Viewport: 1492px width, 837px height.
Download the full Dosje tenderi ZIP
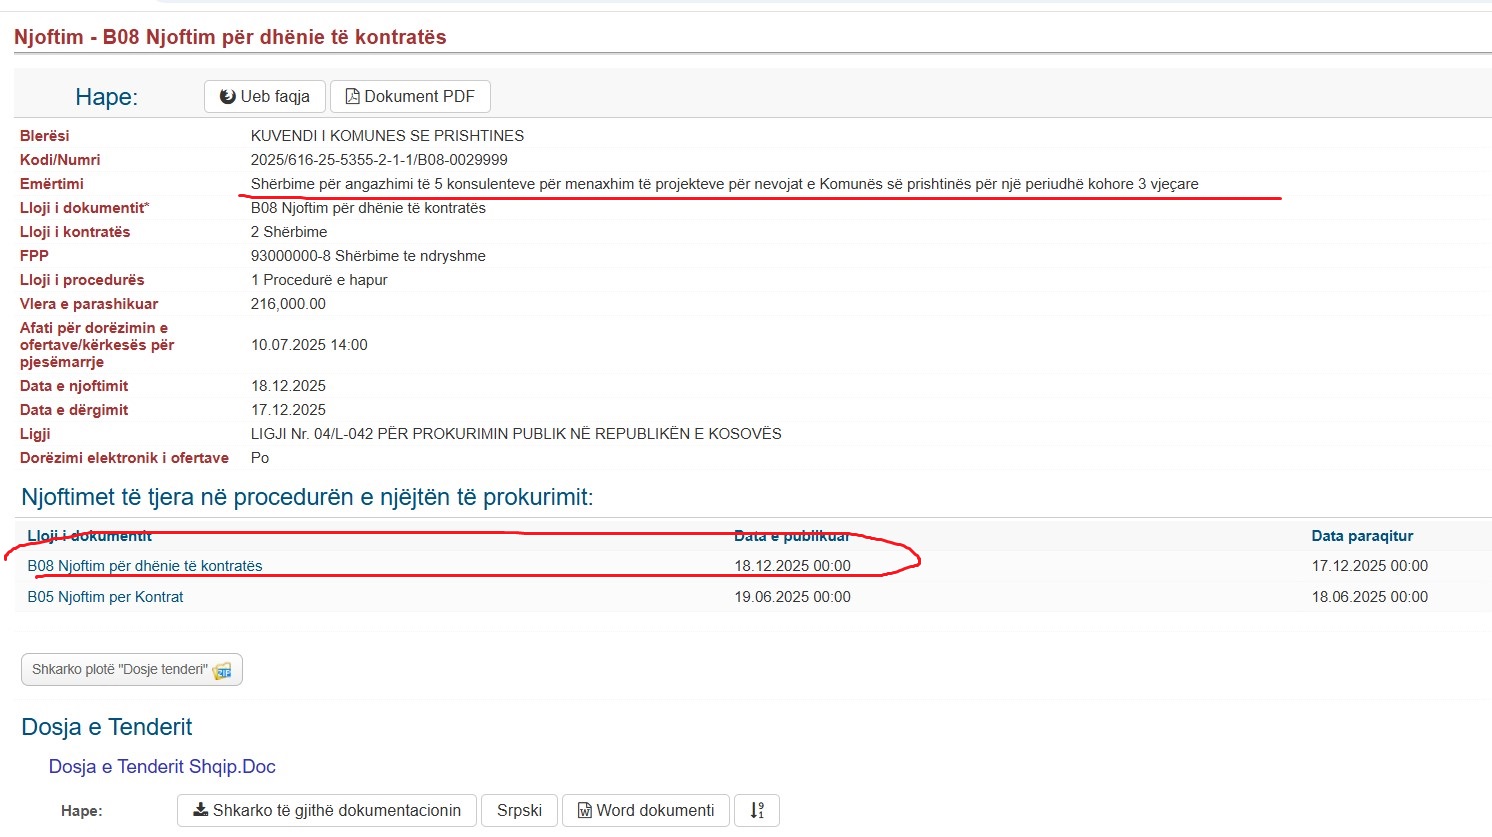click(x=131, y=670)
